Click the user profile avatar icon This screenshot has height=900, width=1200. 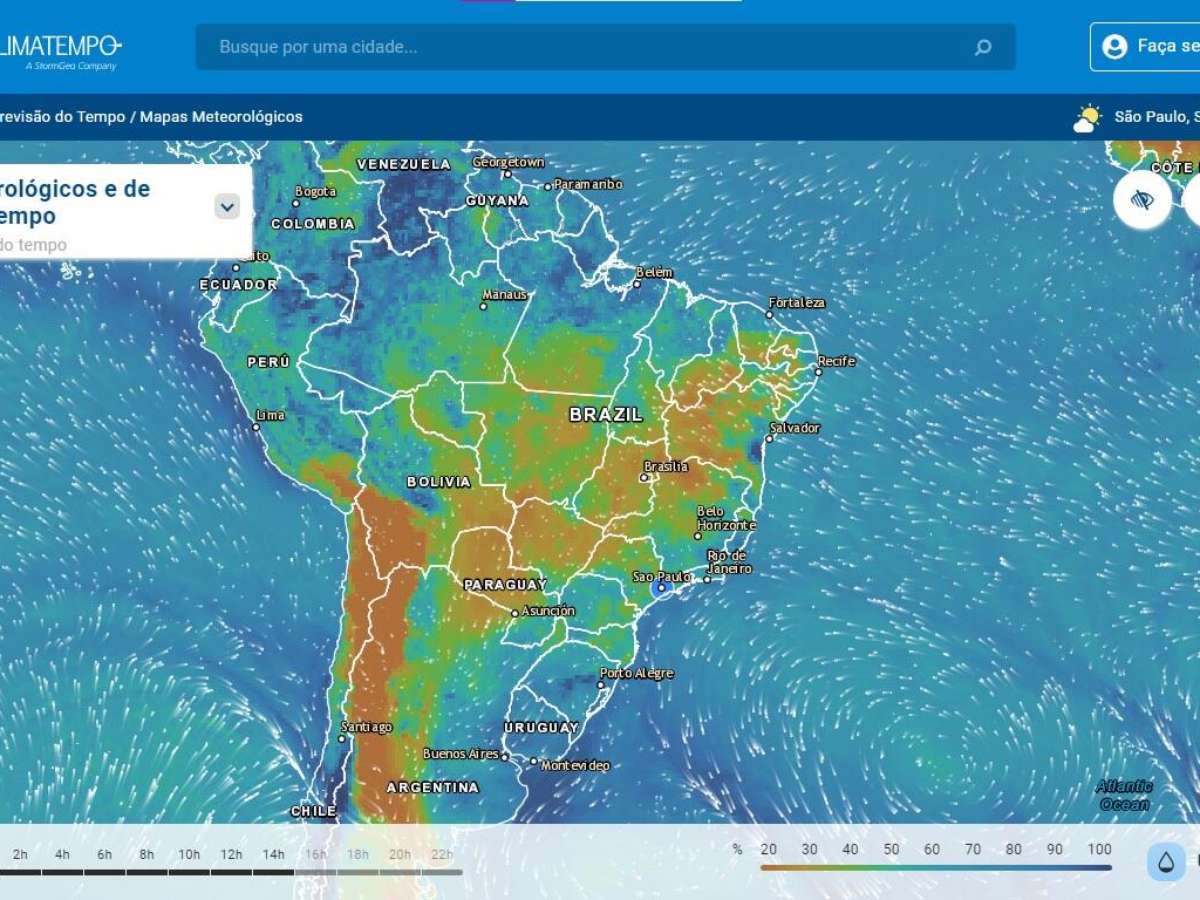tap(1114, 46)
